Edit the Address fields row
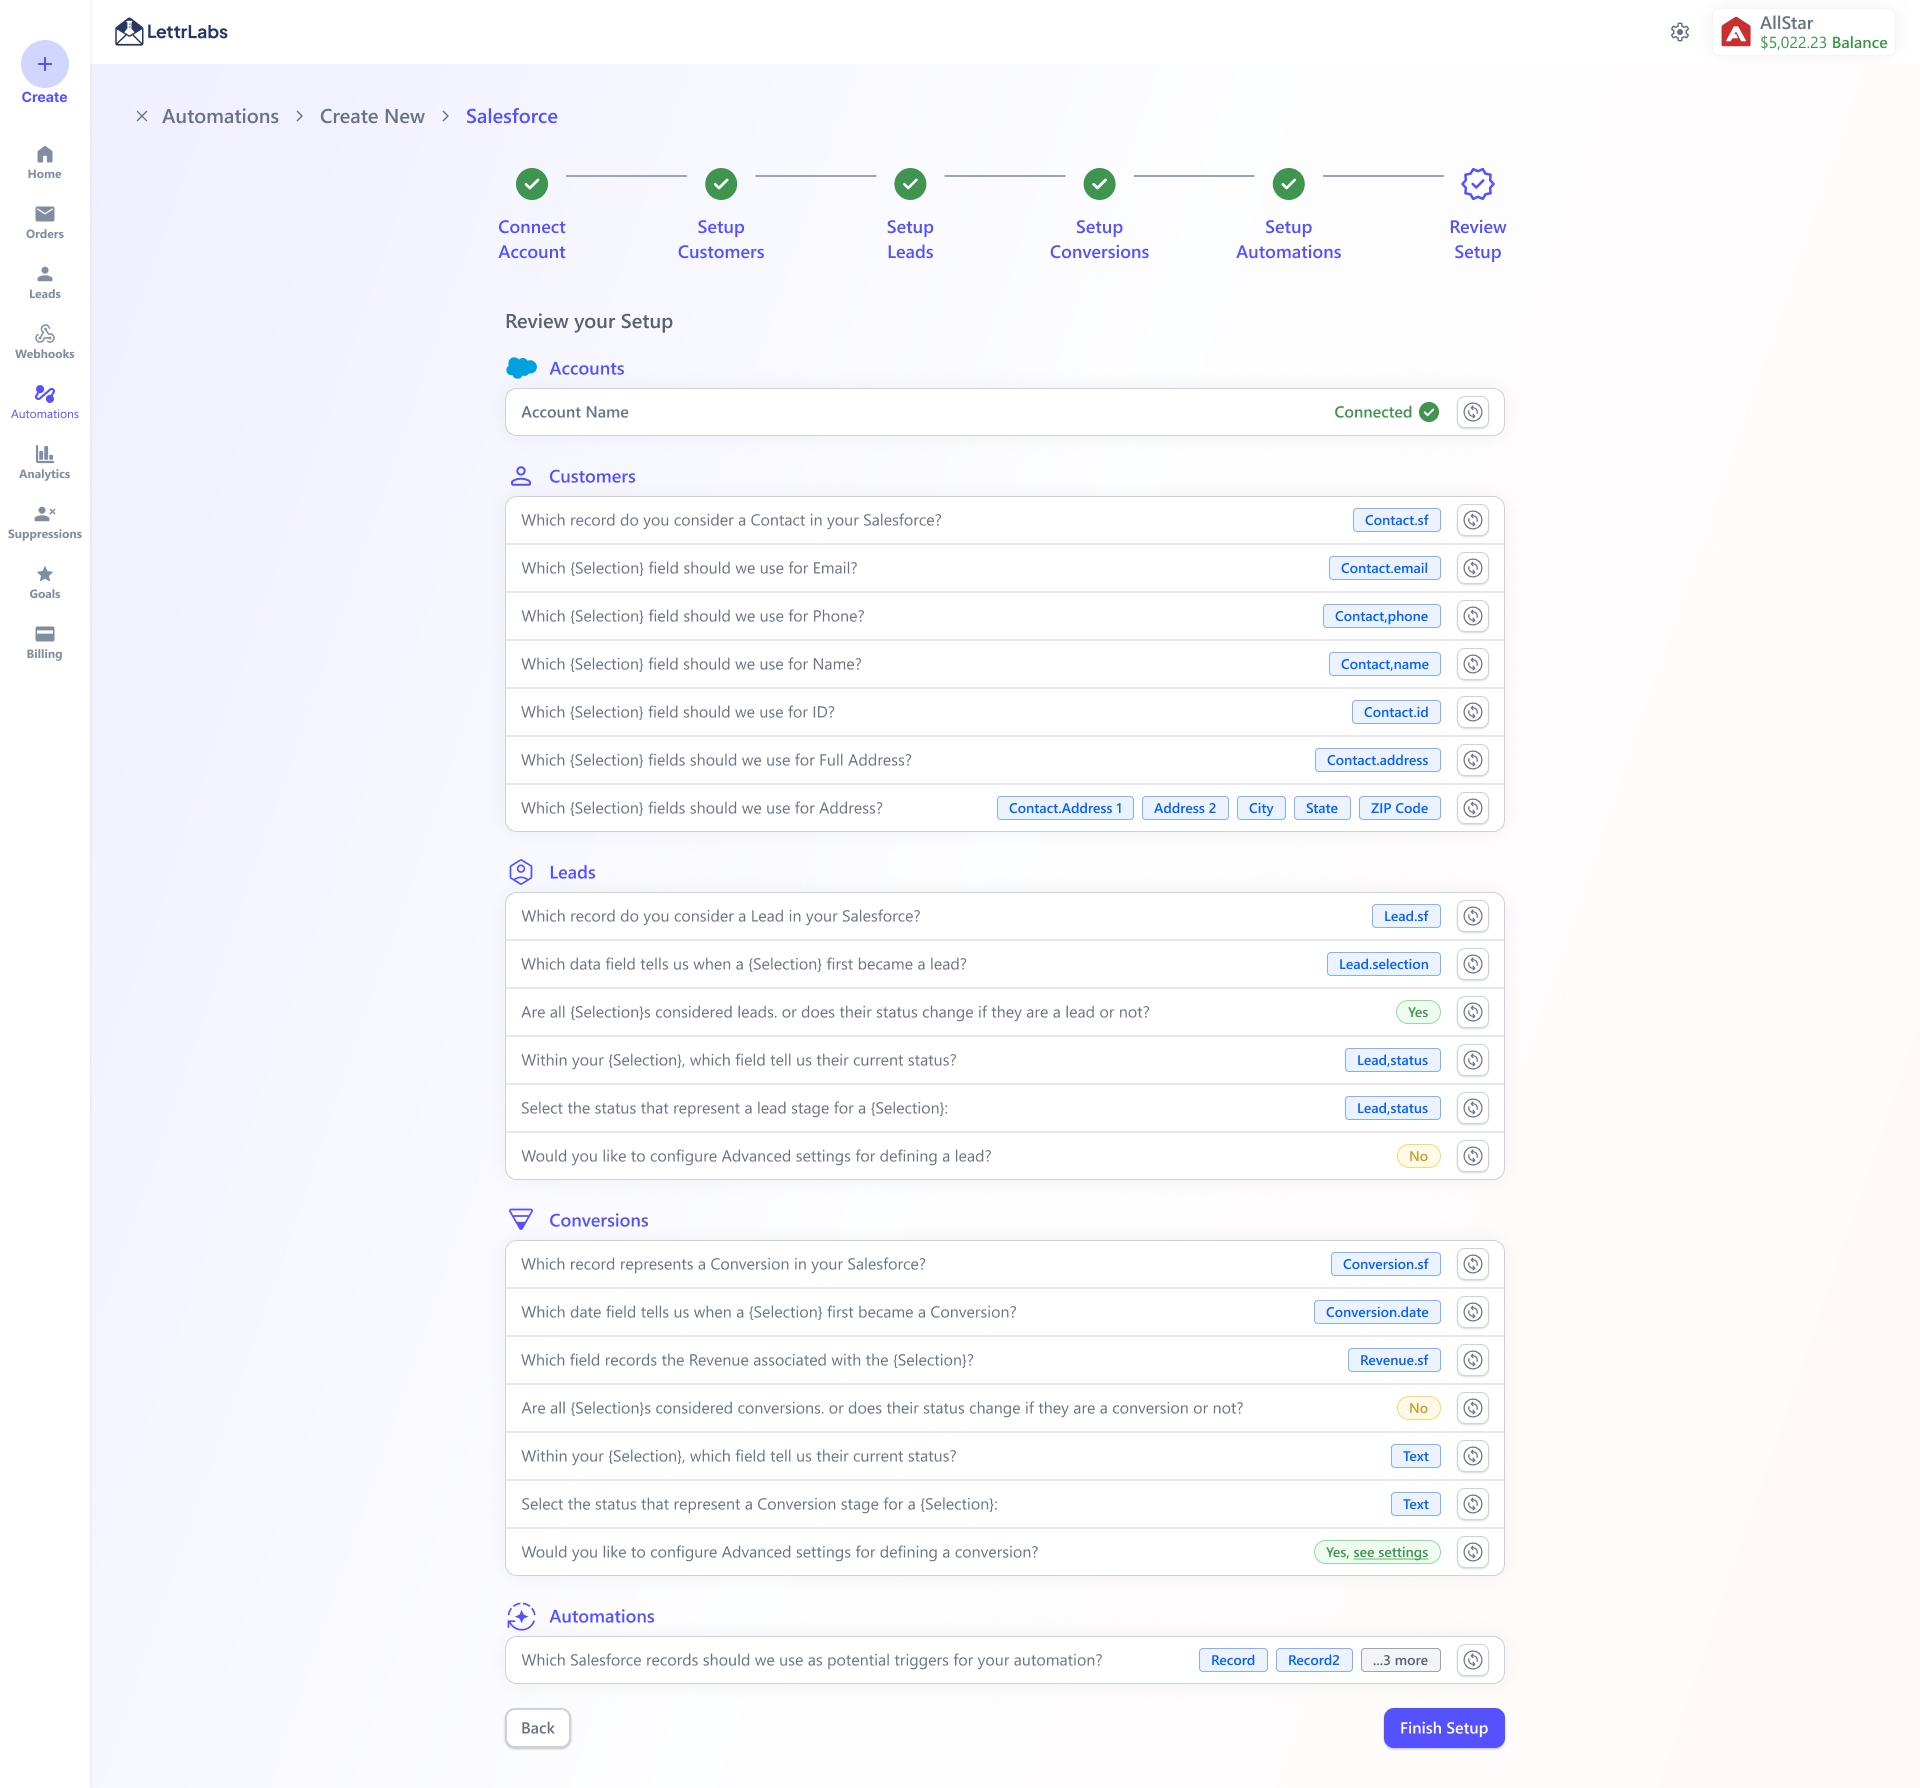The height and width of the screenshot is (1788, 1920). click(x=1473, y=808)
